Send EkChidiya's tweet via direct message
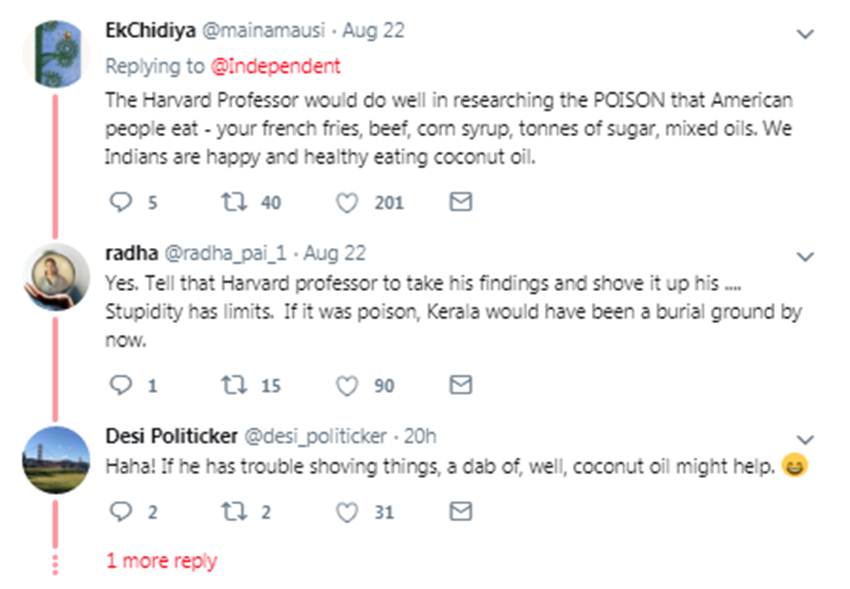This screenshot has height=589, width=850. coord(459,202)
